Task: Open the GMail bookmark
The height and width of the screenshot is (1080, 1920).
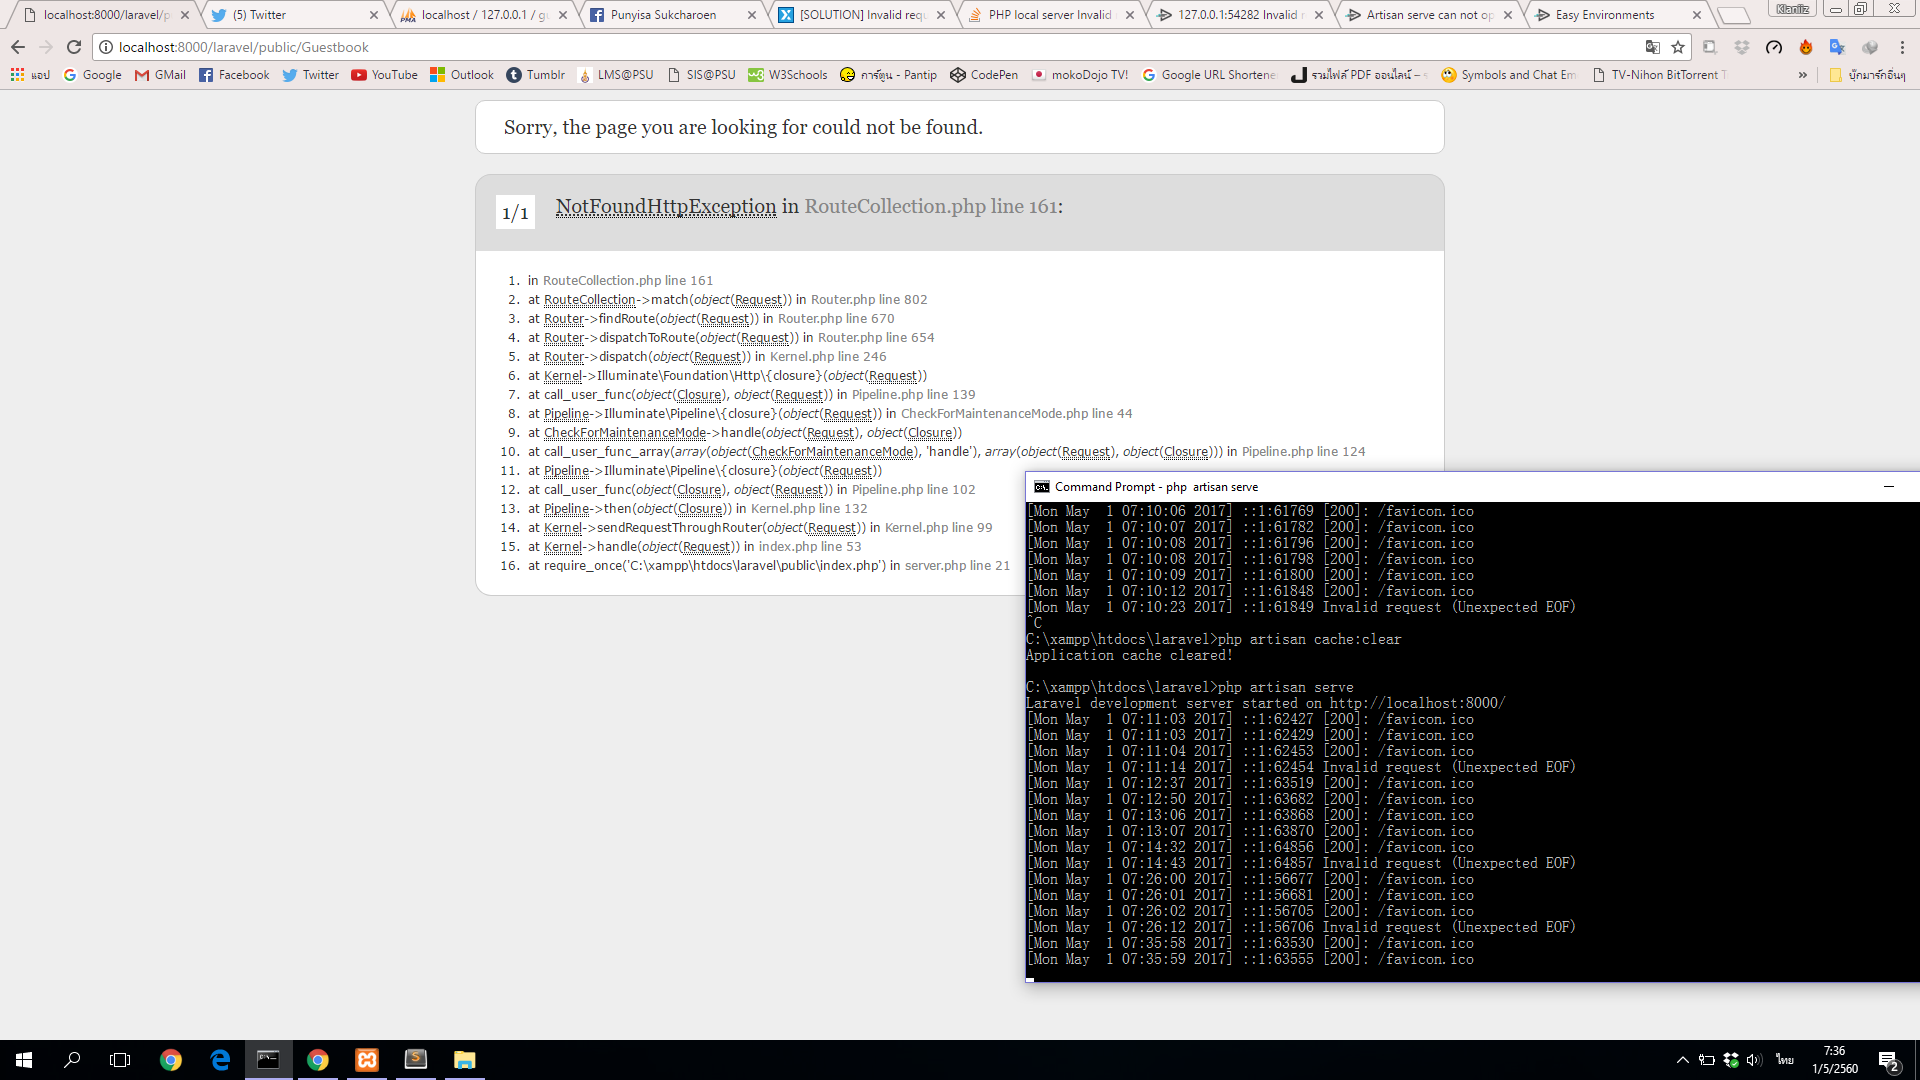Action: click(160, 75)
